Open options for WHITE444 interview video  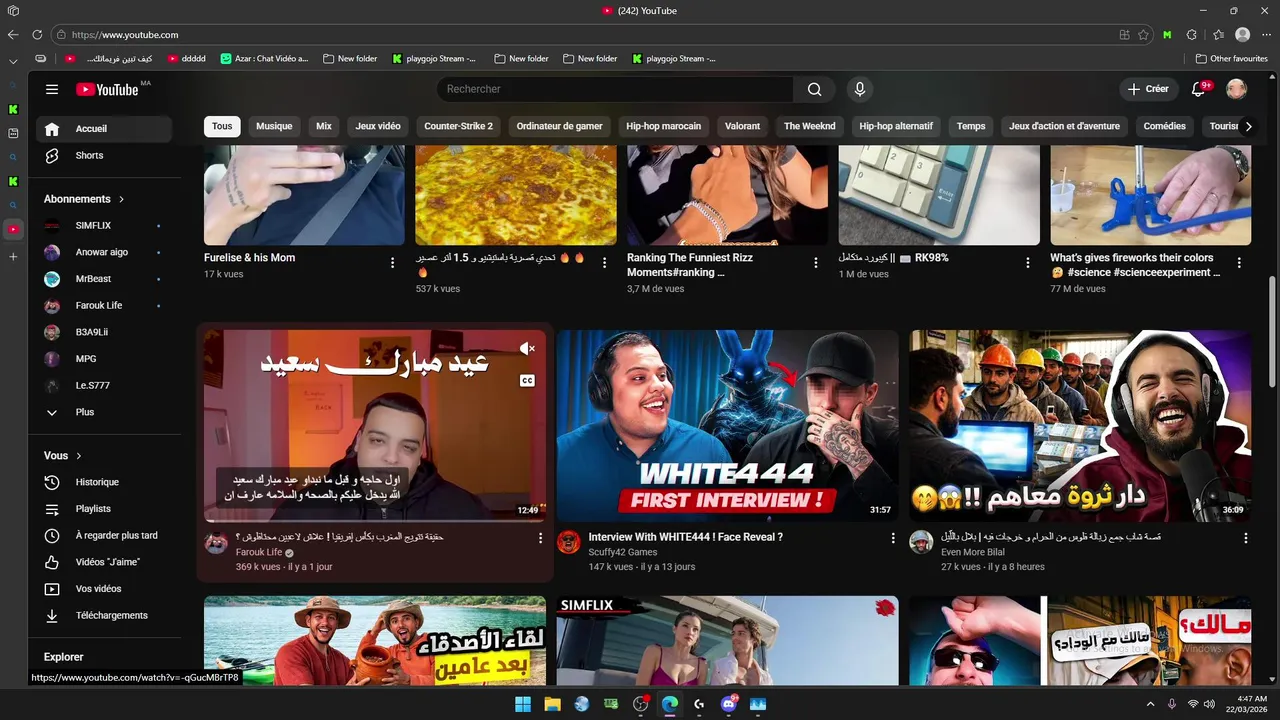pos(893,538)
